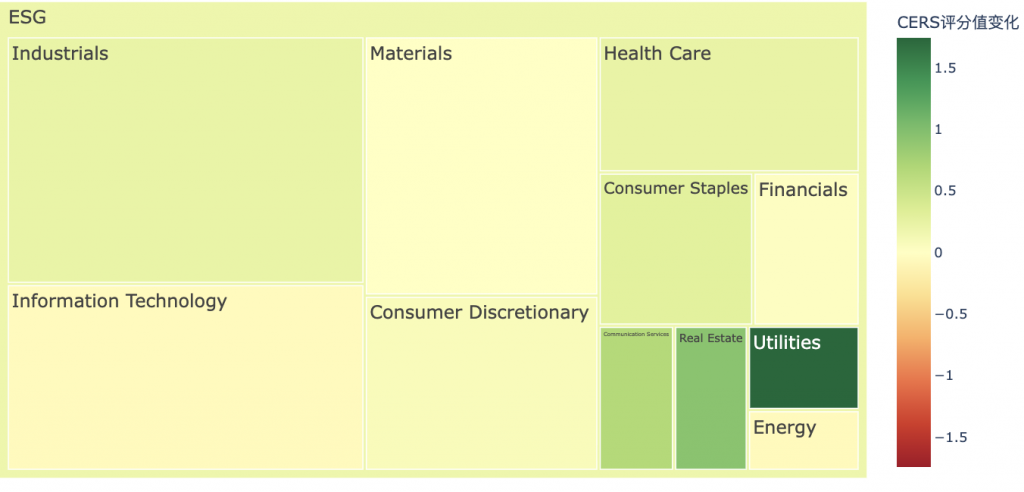1024x492 pixels.
Task: Click the Information Technology tile
Action: (x=185, y=377)
